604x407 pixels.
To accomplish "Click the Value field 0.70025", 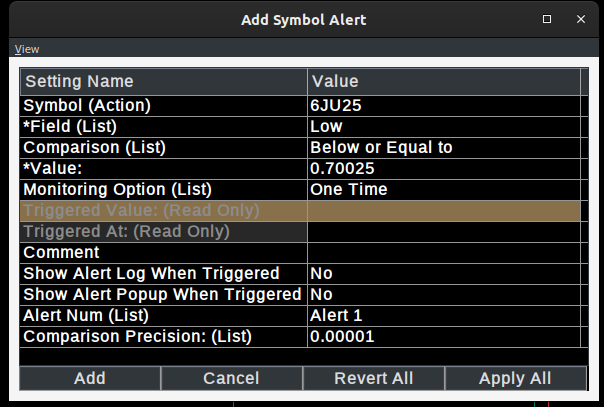I will [443, 168].
